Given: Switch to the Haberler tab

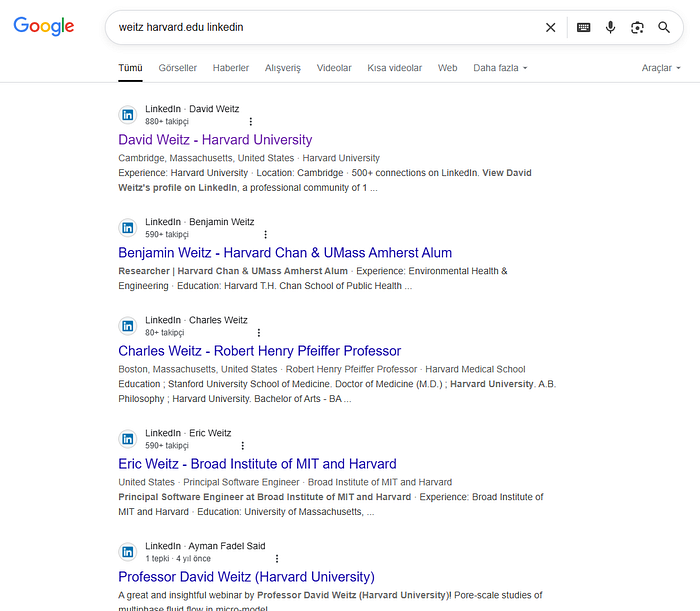Looking at the screenshot, I should click(x=231, y=68).
